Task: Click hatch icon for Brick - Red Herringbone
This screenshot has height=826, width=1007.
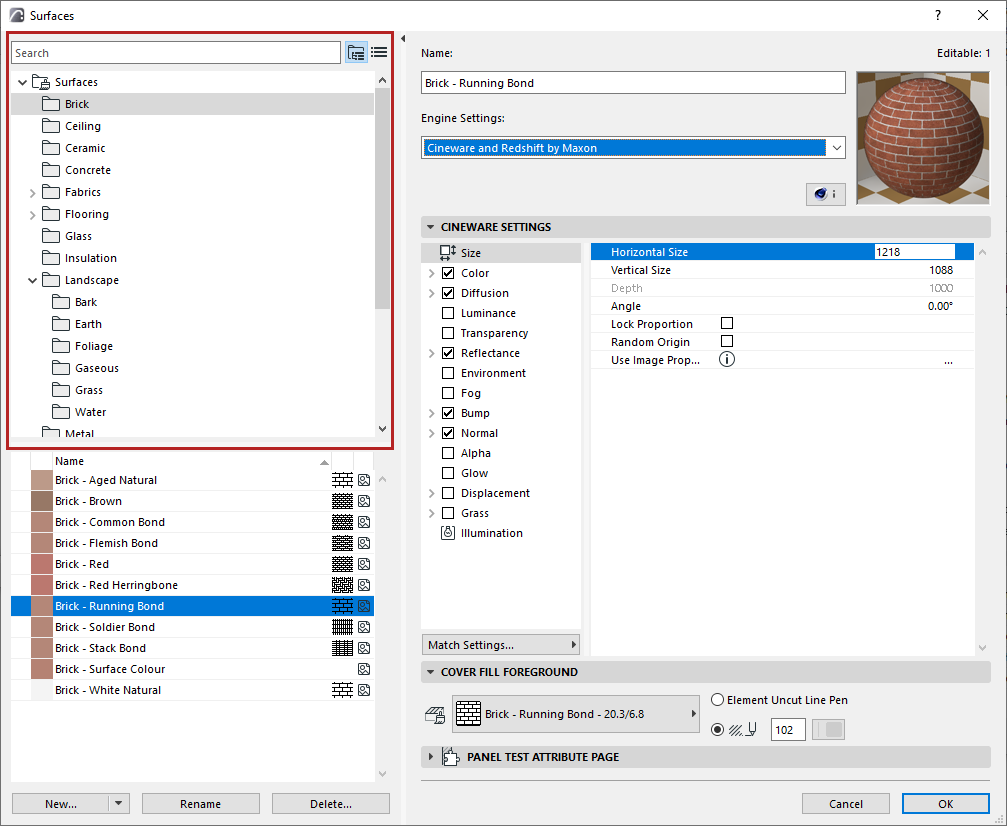Action: [x=342, y=585]
